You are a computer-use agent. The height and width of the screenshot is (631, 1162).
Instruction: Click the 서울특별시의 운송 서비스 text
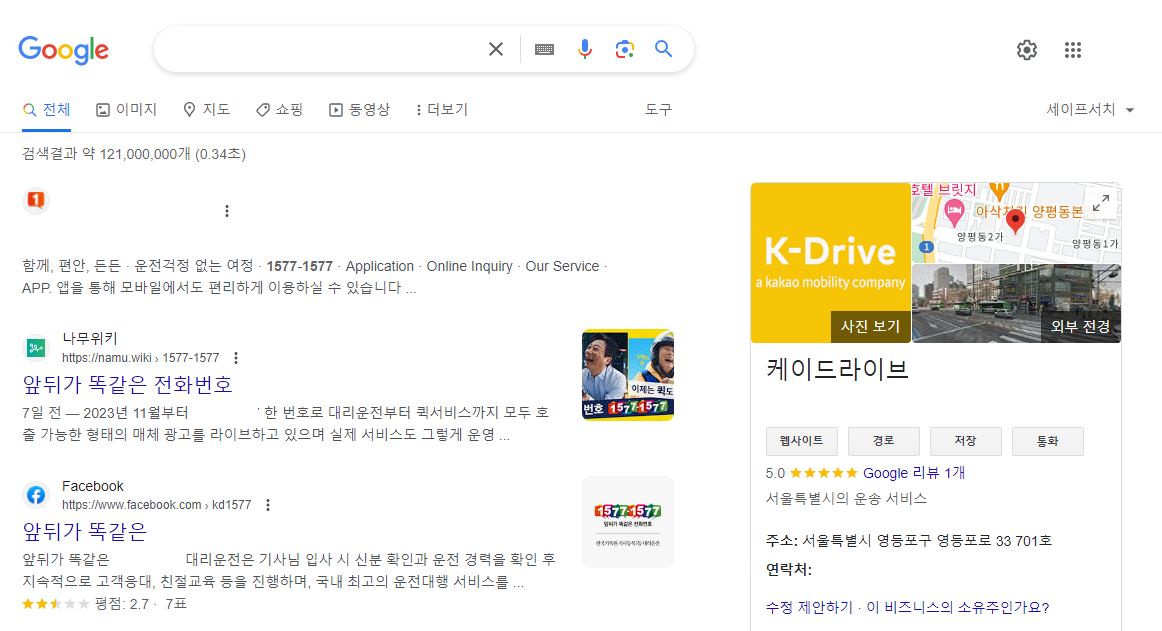point(846,498)
